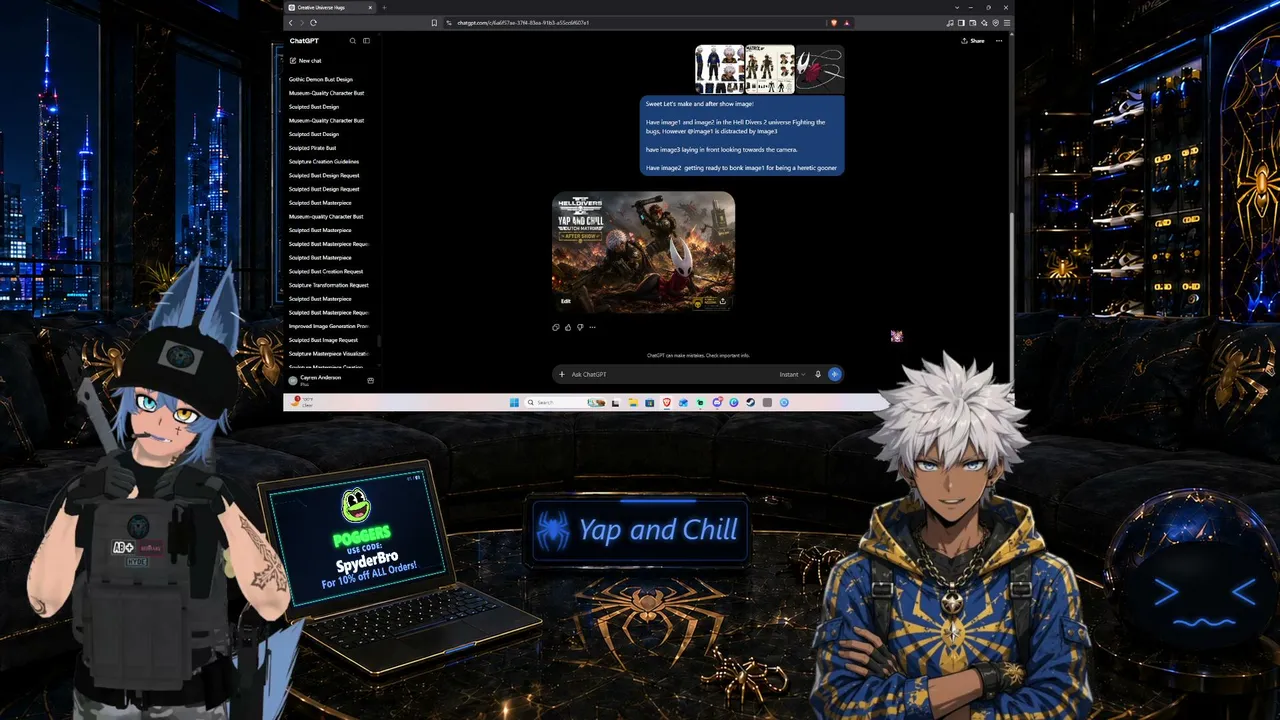The width and height of the screenshot is (1280, 720).
Task: Open the Leo AI sparkle icon
Action: [984, 23]
